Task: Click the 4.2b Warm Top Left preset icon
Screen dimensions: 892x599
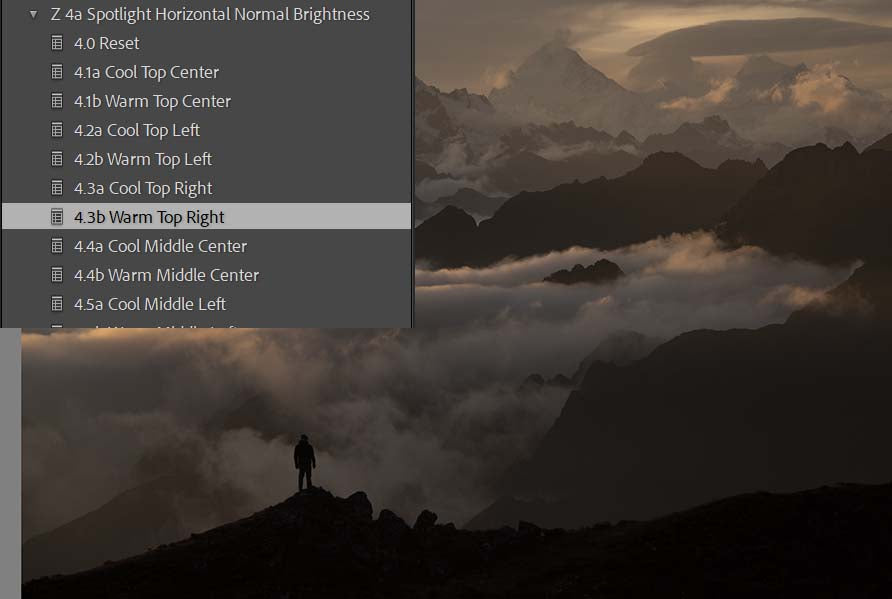Action: coord(57,159)
